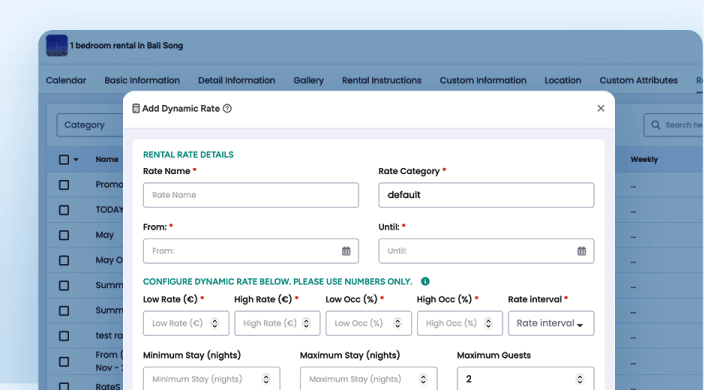Adjust the Low Rate stepper arrows
Screen dimensions: 704x390
click(x=215, y=323)
